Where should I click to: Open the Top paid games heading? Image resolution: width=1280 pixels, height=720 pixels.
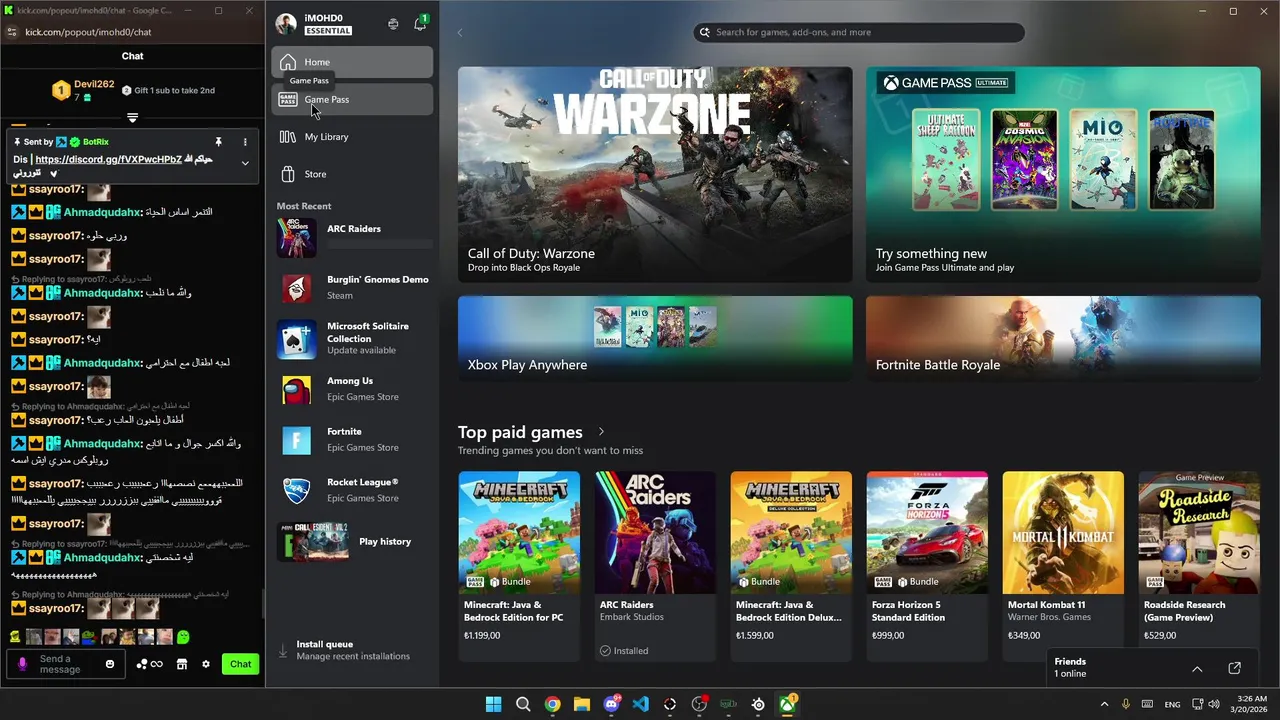tap(520, 432)
